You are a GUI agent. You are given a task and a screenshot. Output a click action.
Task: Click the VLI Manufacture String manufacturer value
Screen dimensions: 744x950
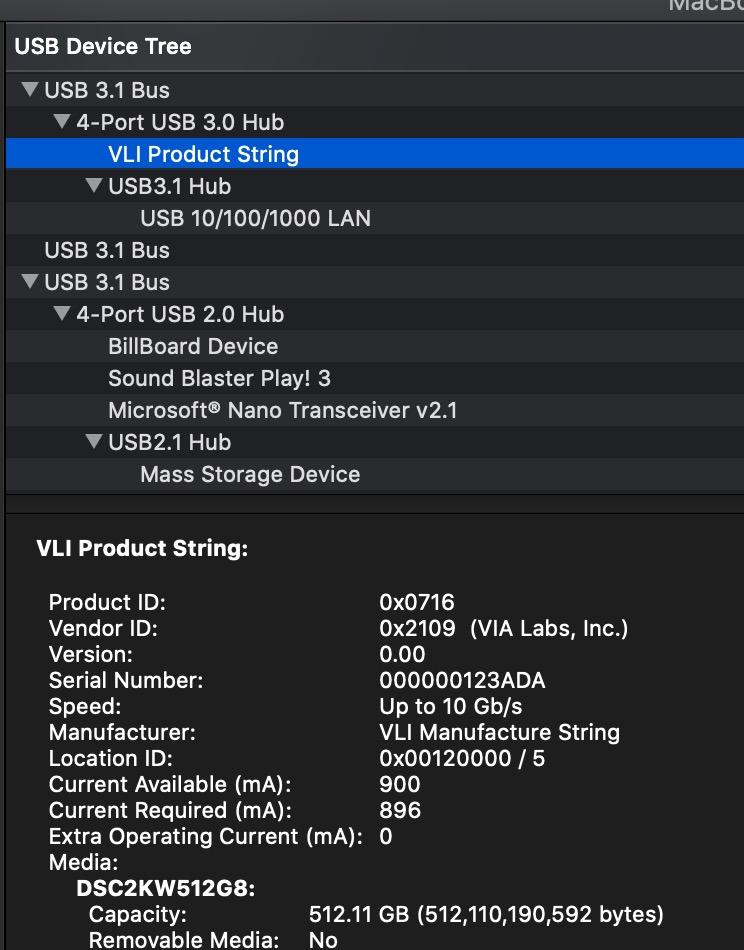tap(499, 733)
